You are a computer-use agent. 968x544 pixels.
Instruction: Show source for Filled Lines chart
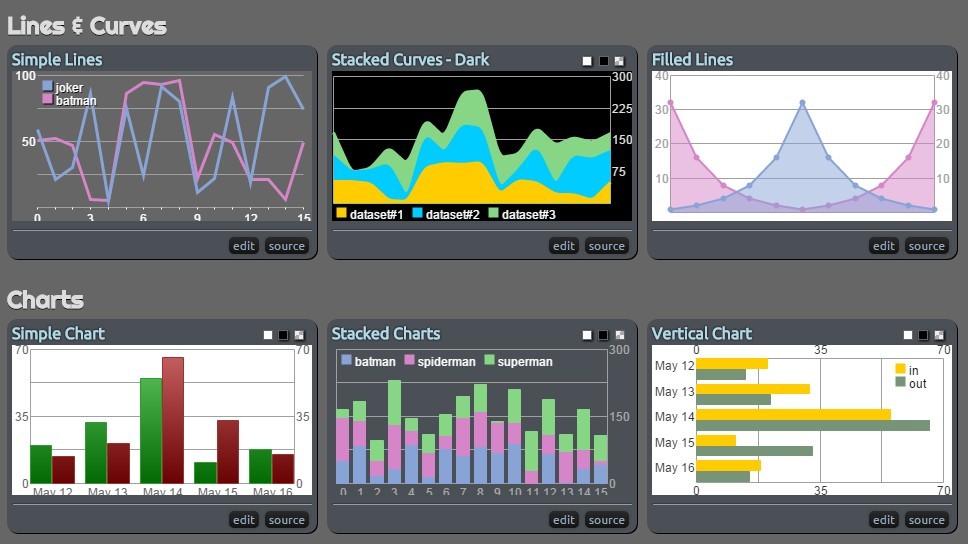tap(926, 246)
